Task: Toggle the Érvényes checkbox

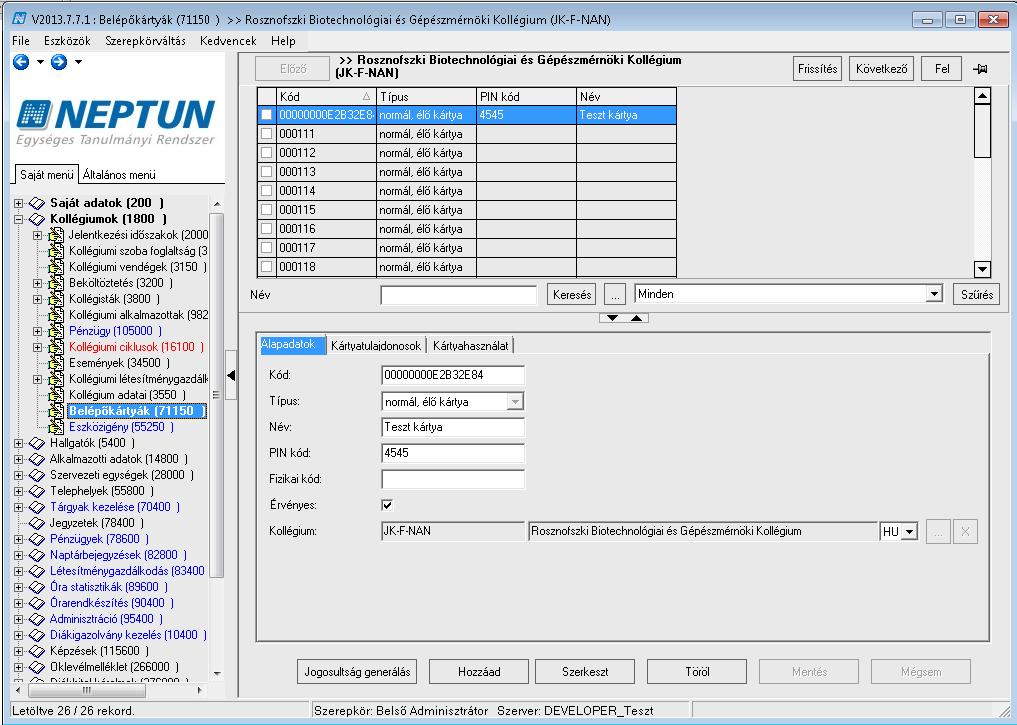Action: pyautogui.click(x=387, y=505)
